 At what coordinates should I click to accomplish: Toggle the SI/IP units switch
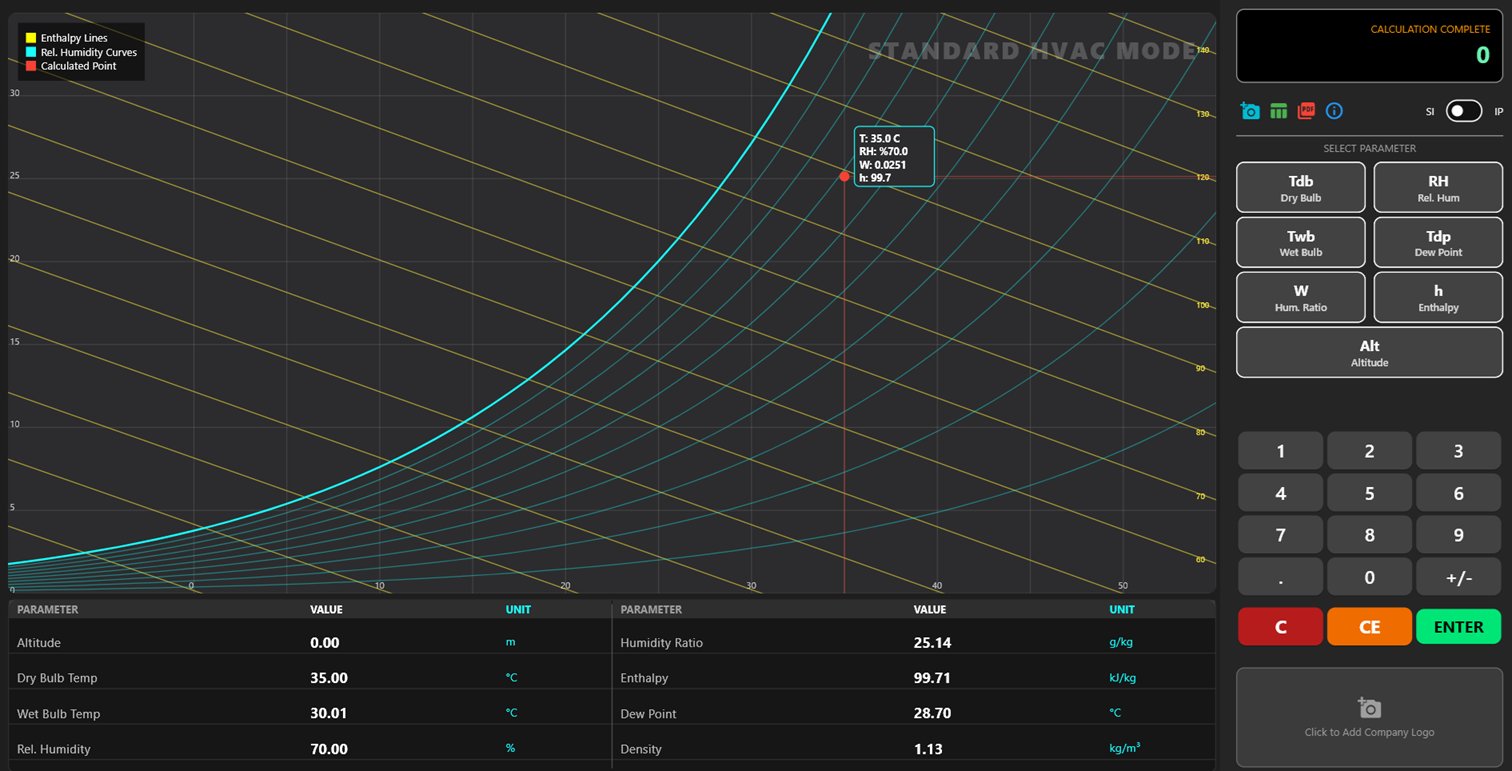(x=1463, y=111)
